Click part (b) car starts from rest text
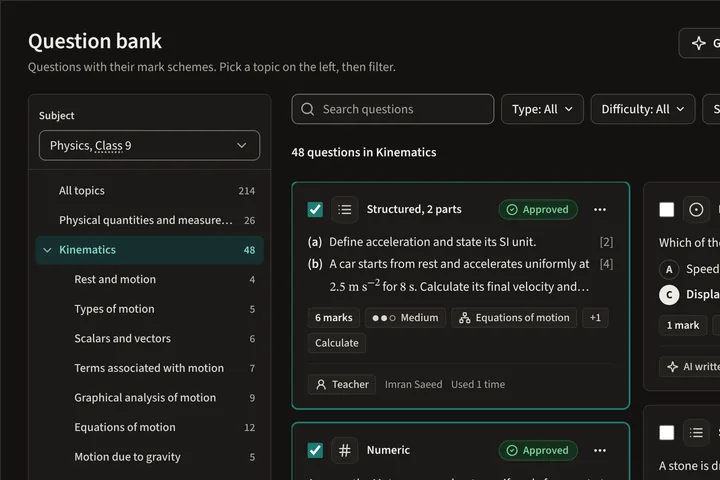 coord(459,275)
